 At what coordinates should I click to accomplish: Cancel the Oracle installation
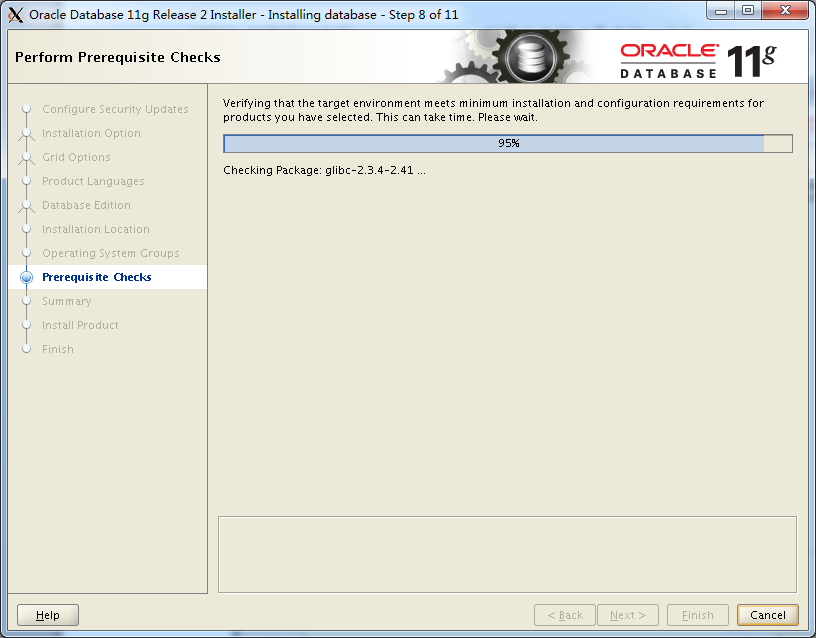768,615
